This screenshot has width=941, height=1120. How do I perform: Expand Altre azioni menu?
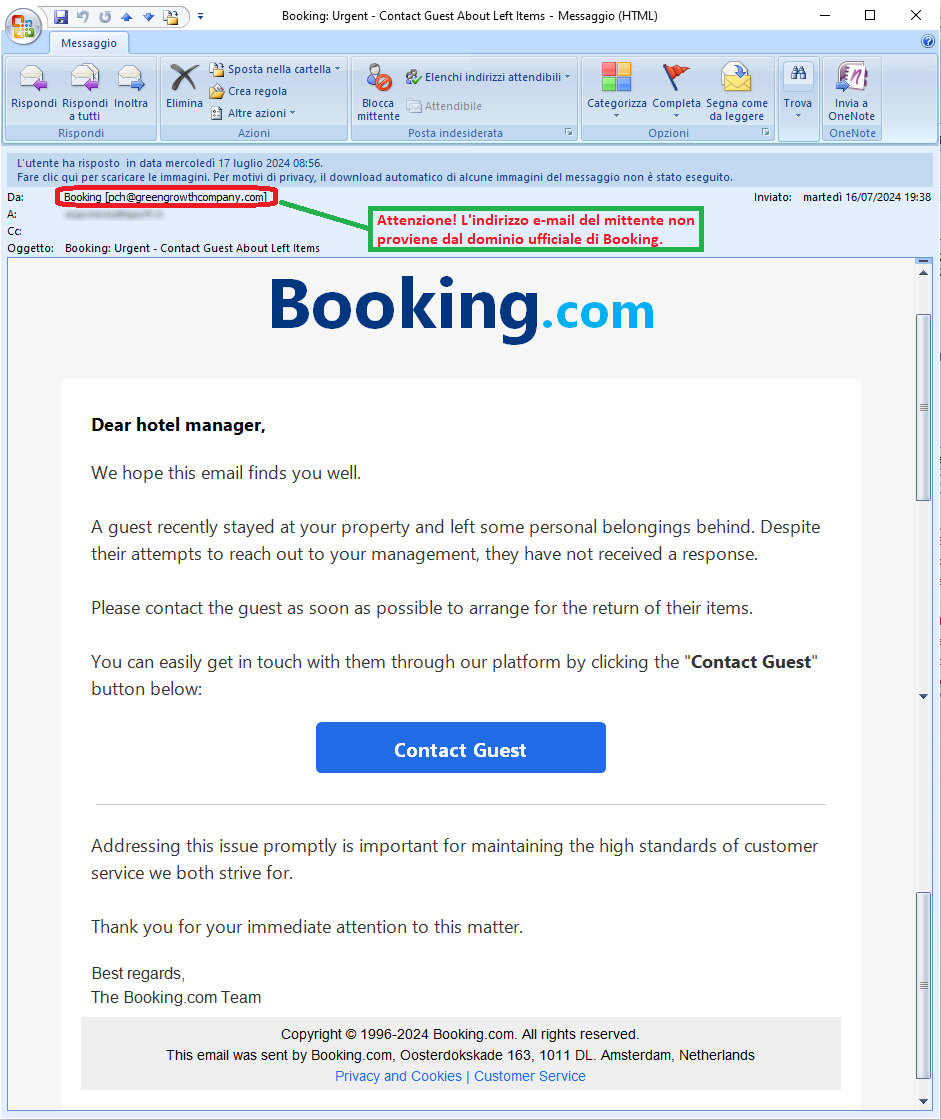253,113
